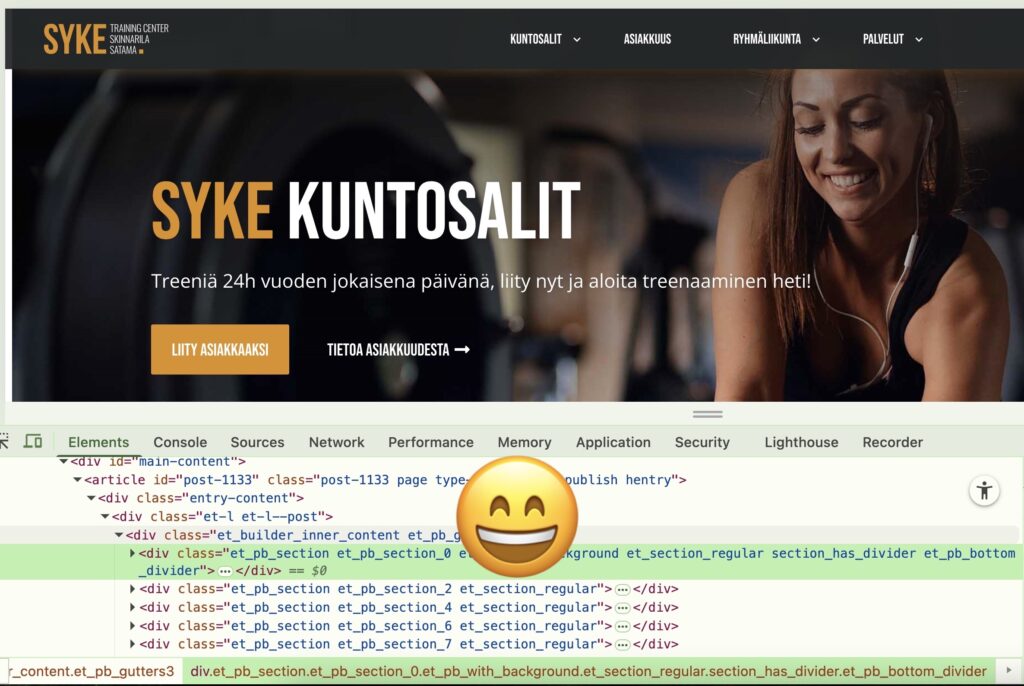
Task: Click the DevTools panel resize handle
Action: click(707, 413)
